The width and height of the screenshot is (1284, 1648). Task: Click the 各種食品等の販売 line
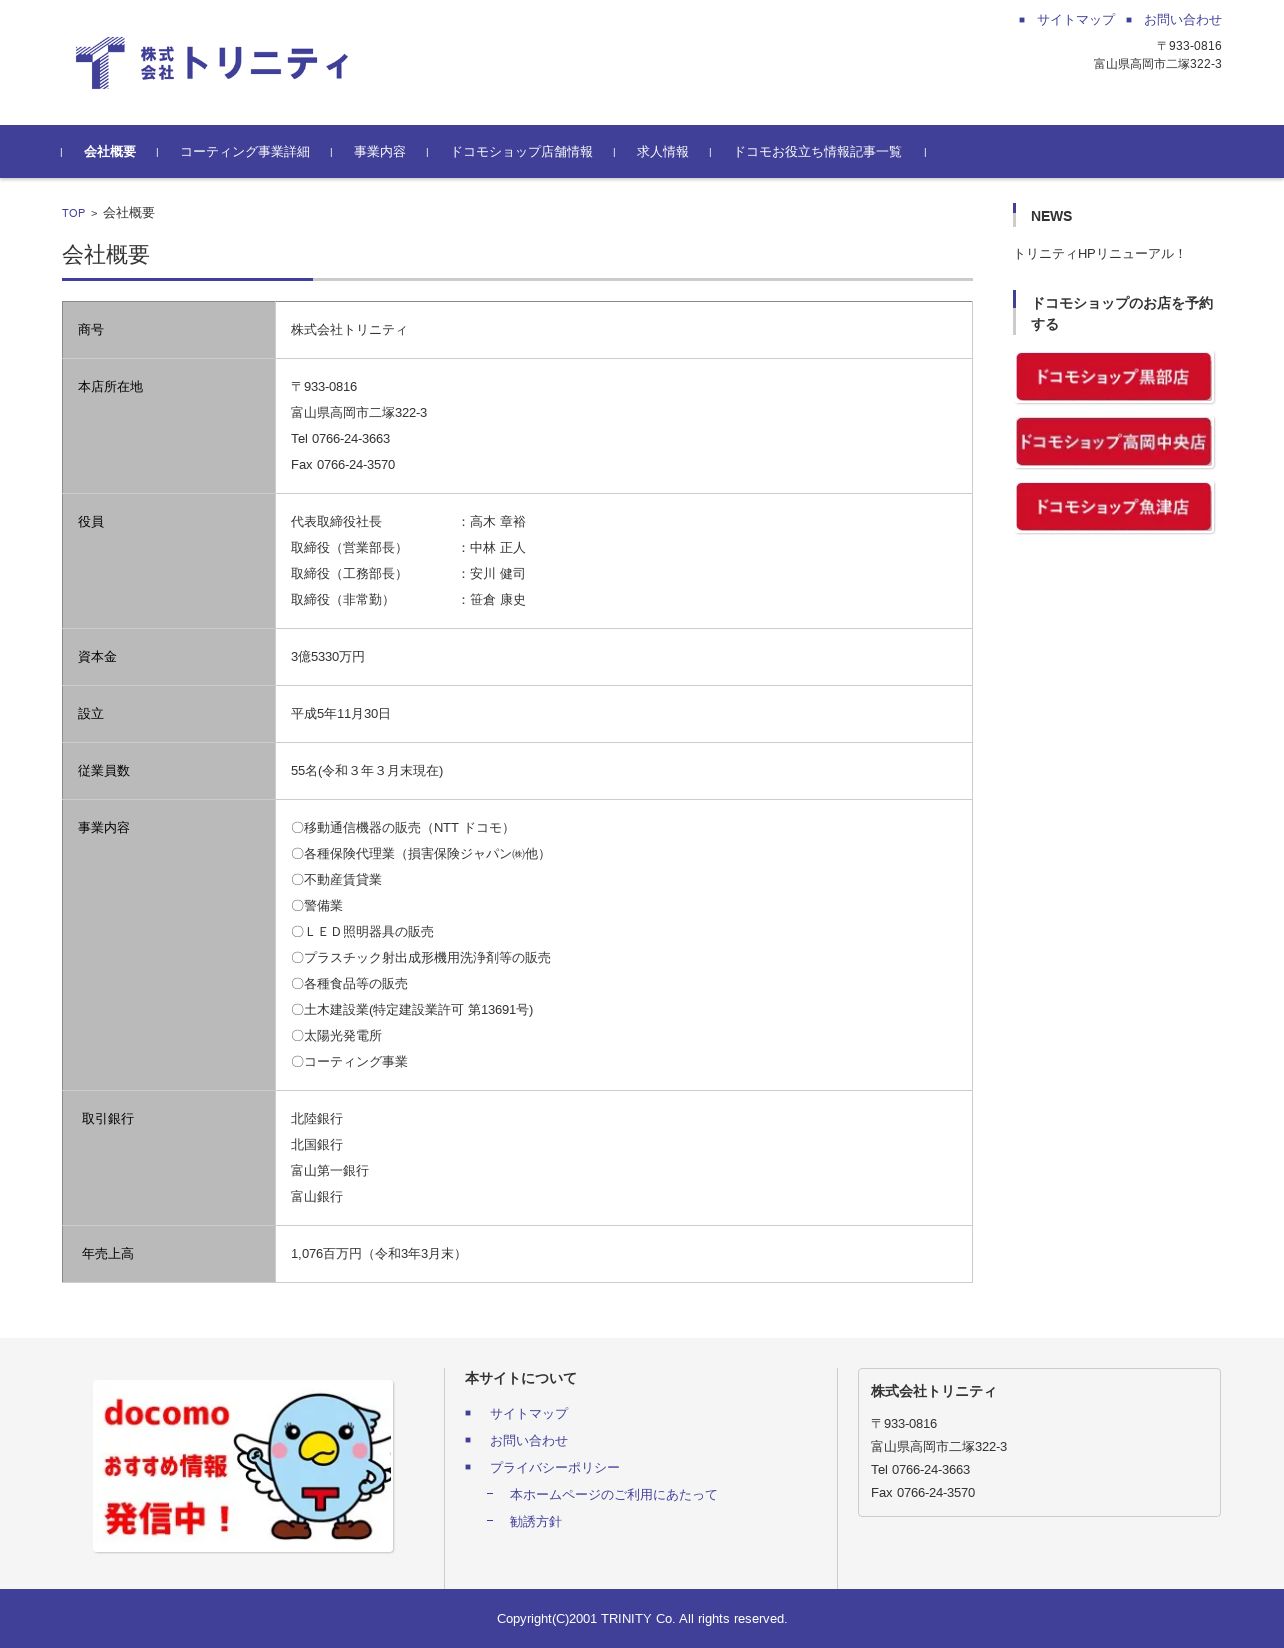pyautogui.click(x=349, y=984)
